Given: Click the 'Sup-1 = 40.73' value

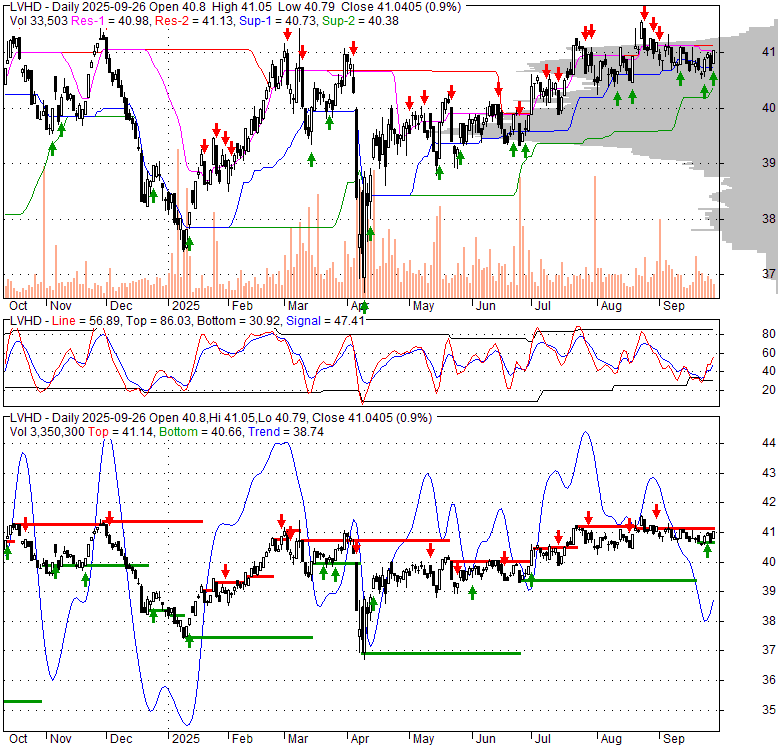Looking at the screenshot, I should [278, 21].
